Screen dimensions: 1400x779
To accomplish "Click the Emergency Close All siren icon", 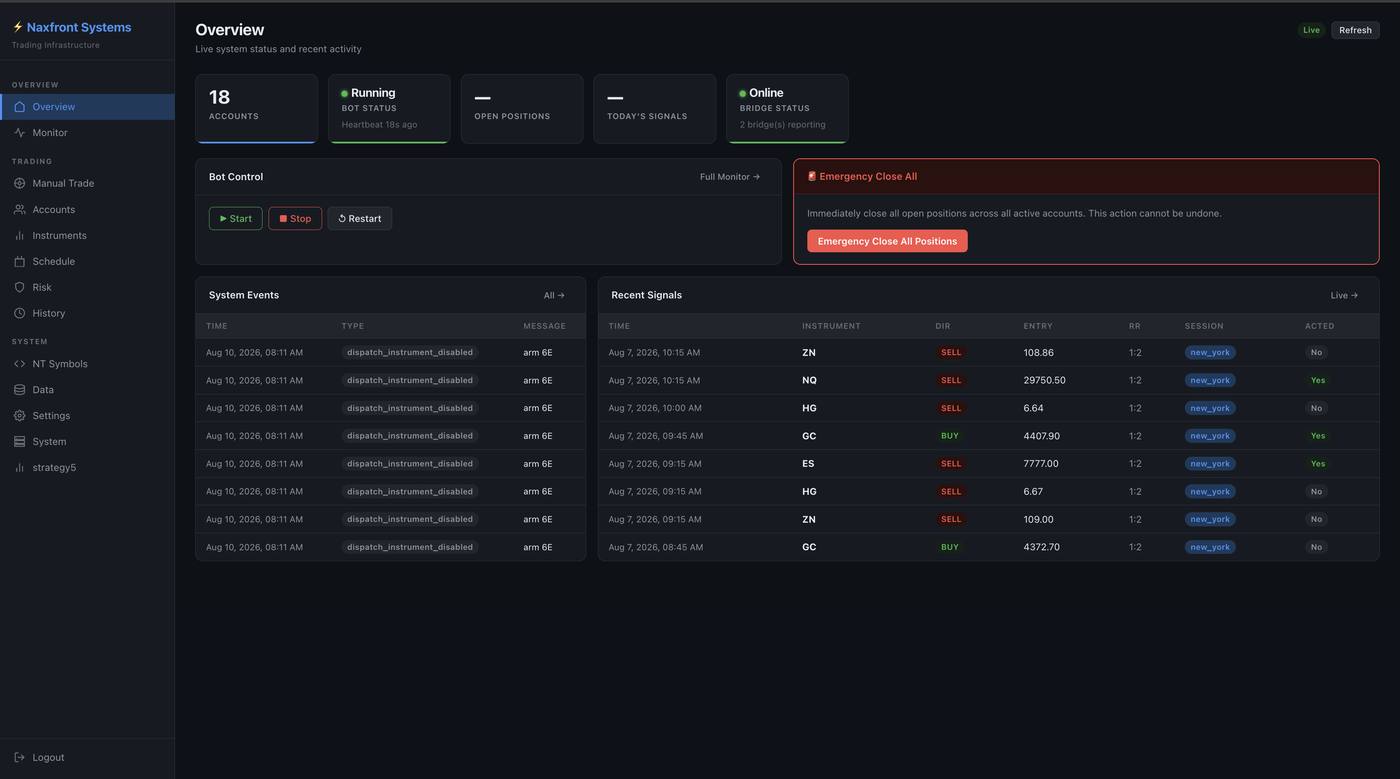I will tap(812, 177).
